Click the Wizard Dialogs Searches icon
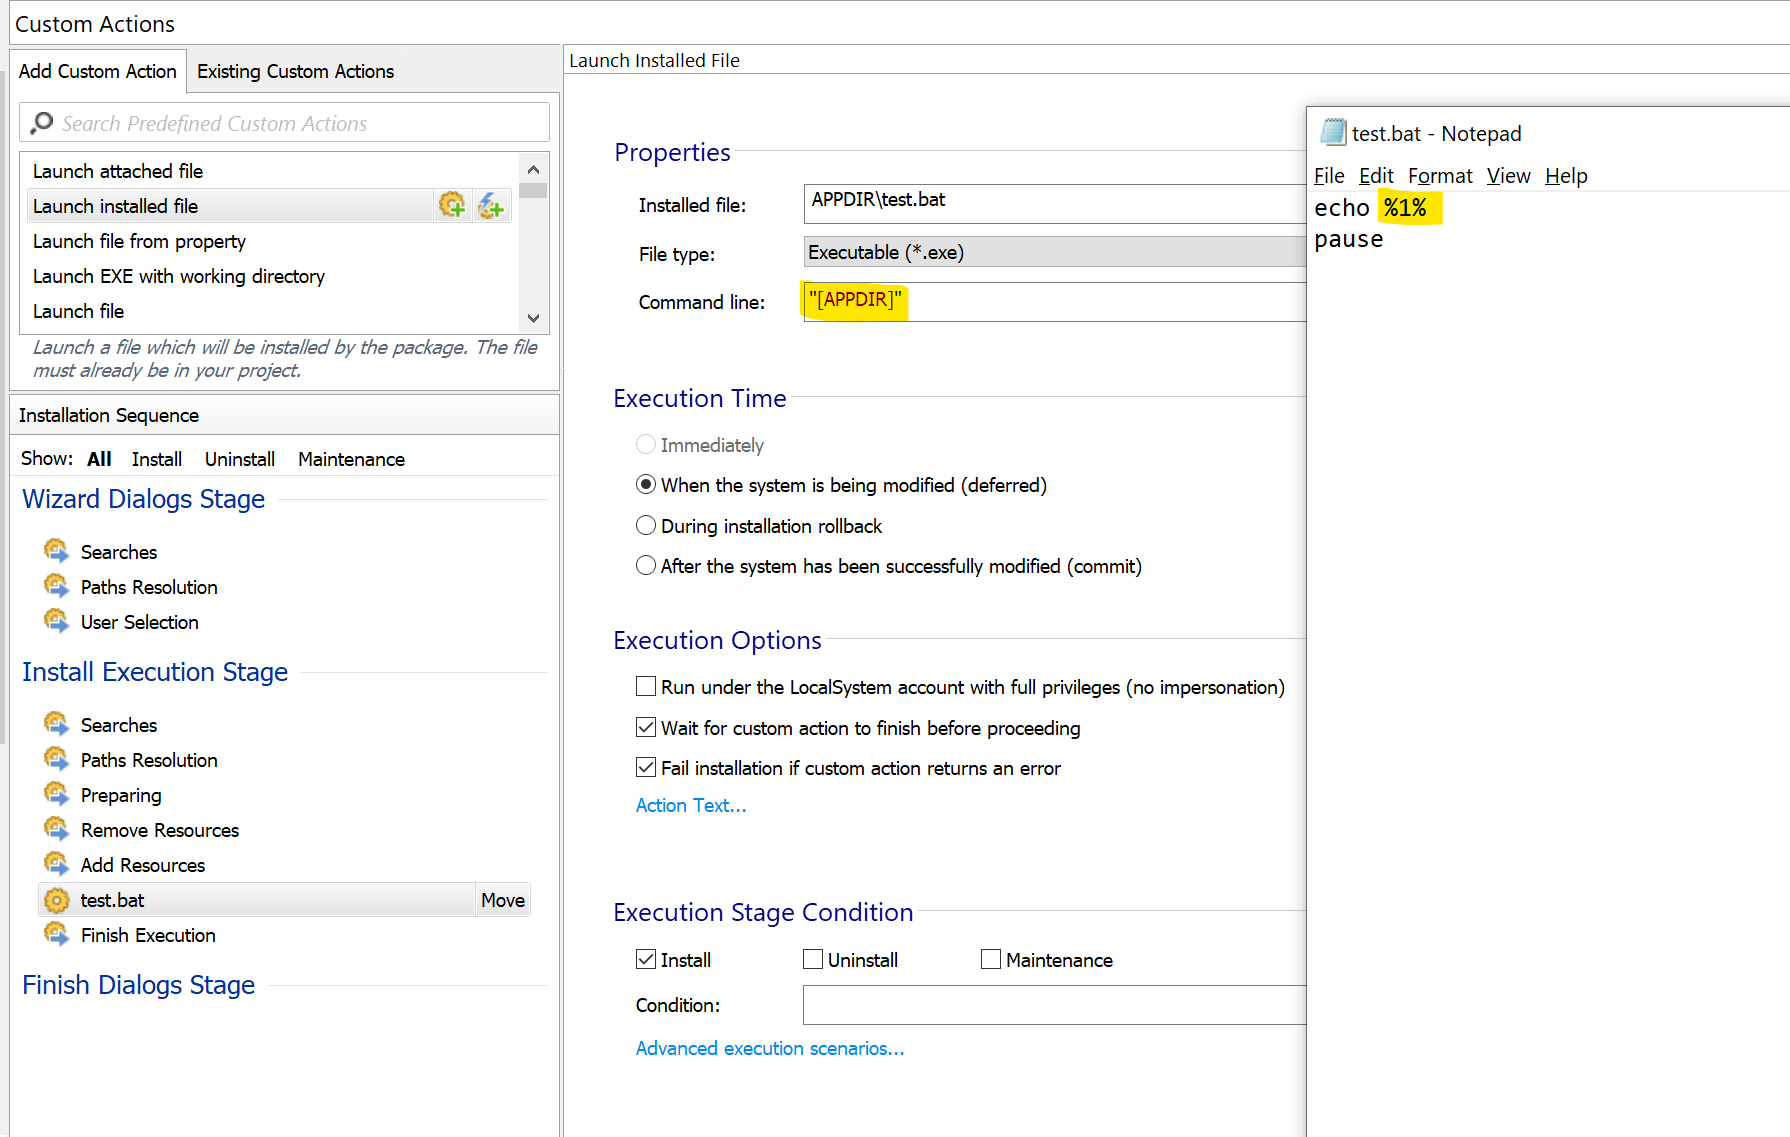 [x=56, y=551]
